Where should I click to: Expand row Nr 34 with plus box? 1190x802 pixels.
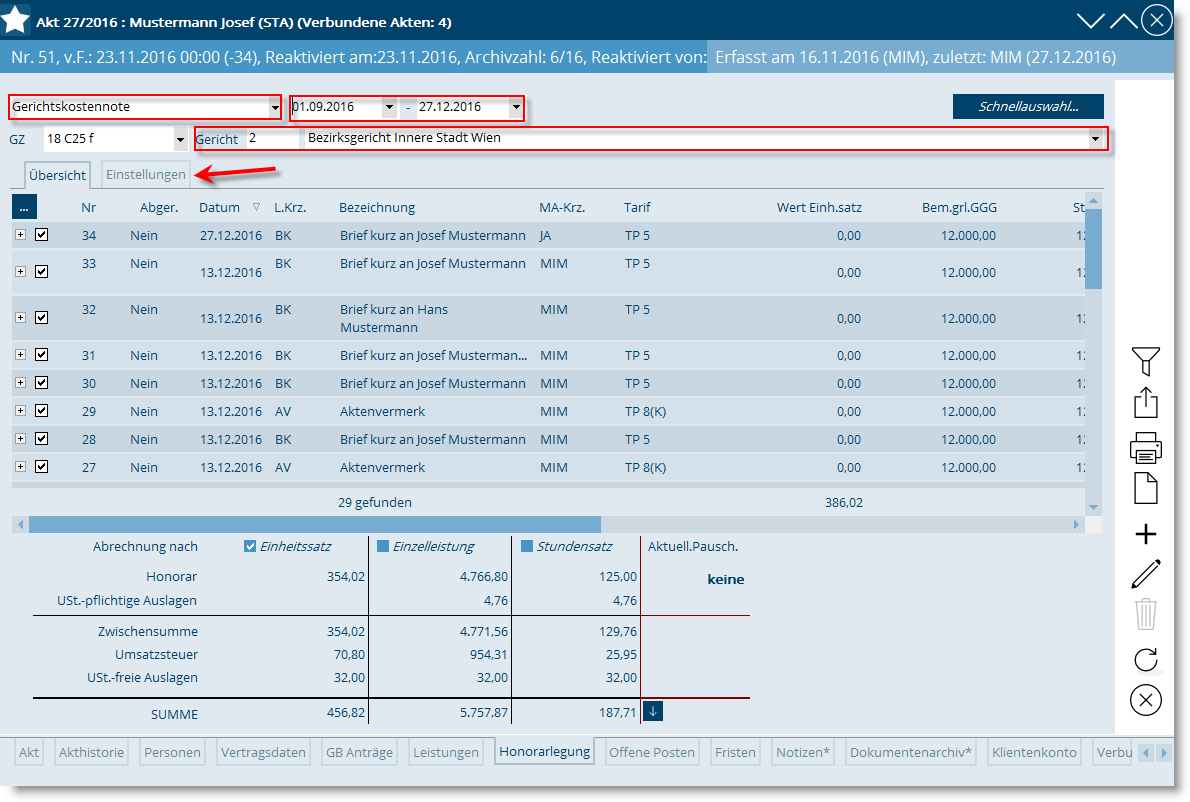(20, 235)
